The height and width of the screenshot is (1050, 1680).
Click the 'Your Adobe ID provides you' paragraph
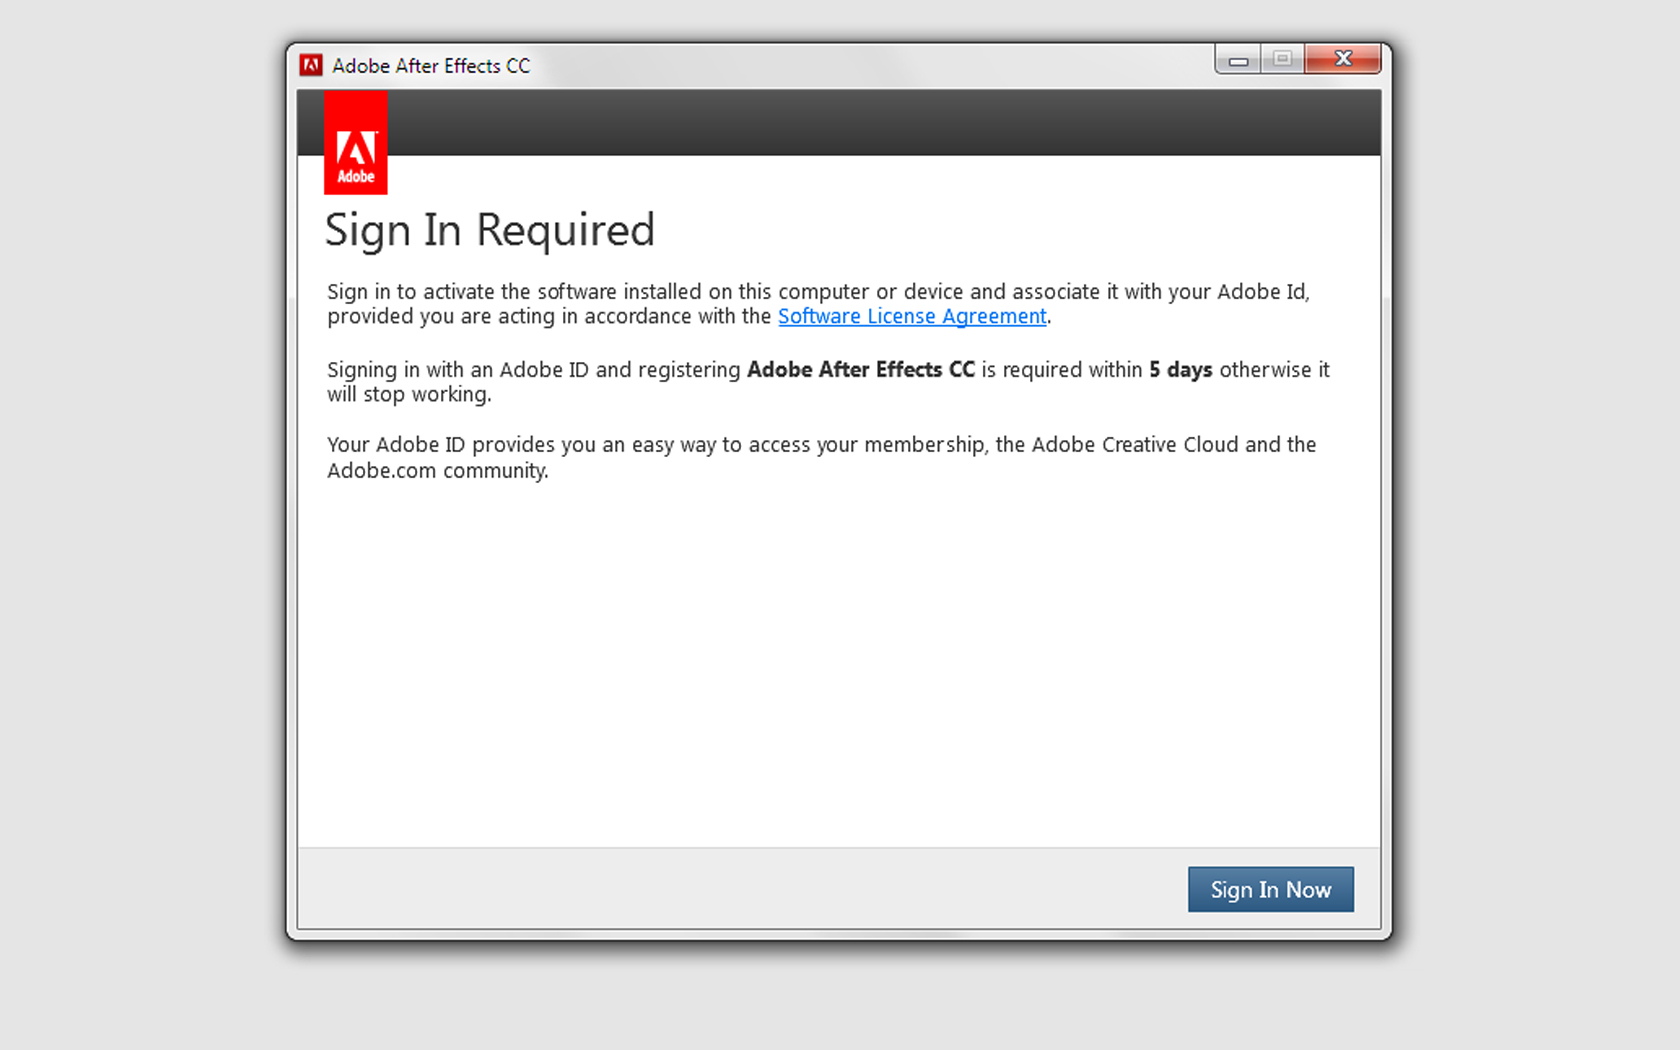(821, 457)
